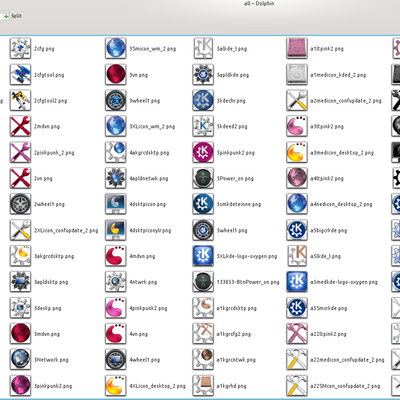Click the file name 5wheel1.png
This screenshot has height=400, width=400.
(x=232, y=231)
